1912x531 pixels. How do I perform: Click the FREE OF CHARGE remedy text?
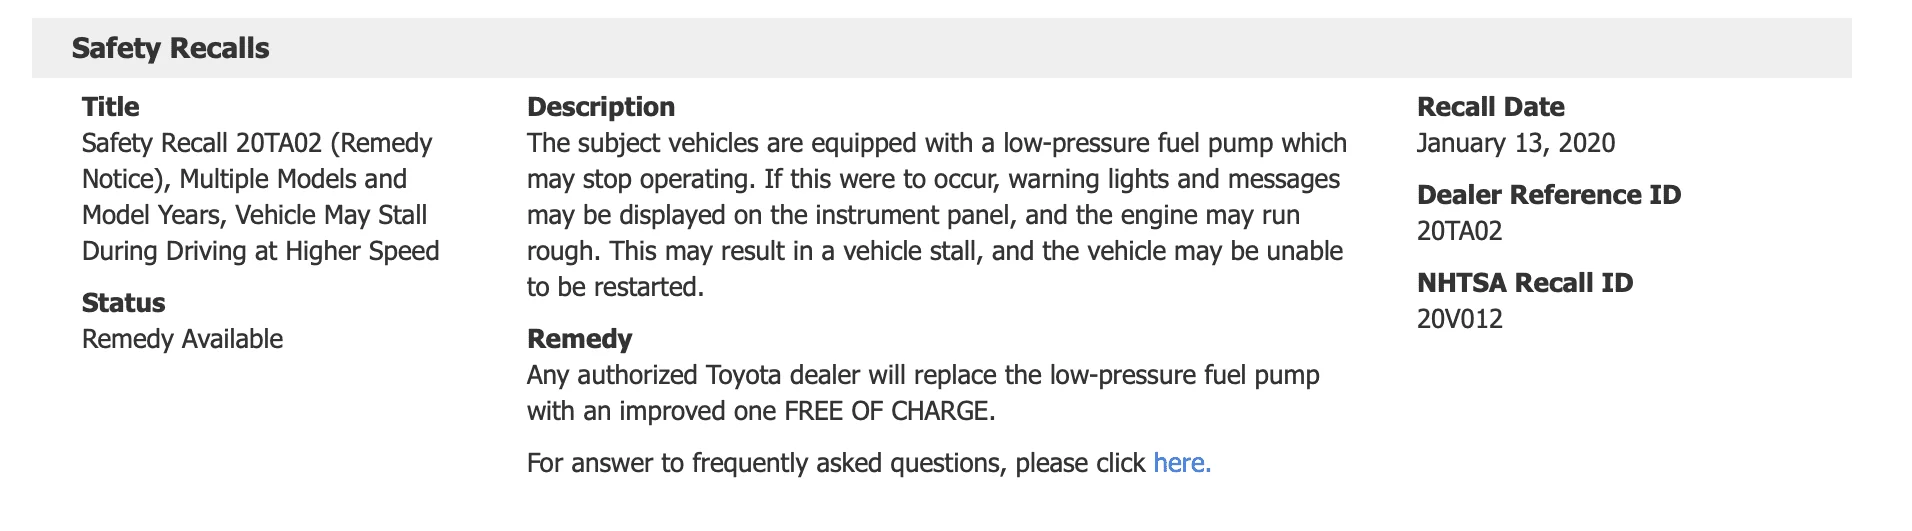(889, 411)
